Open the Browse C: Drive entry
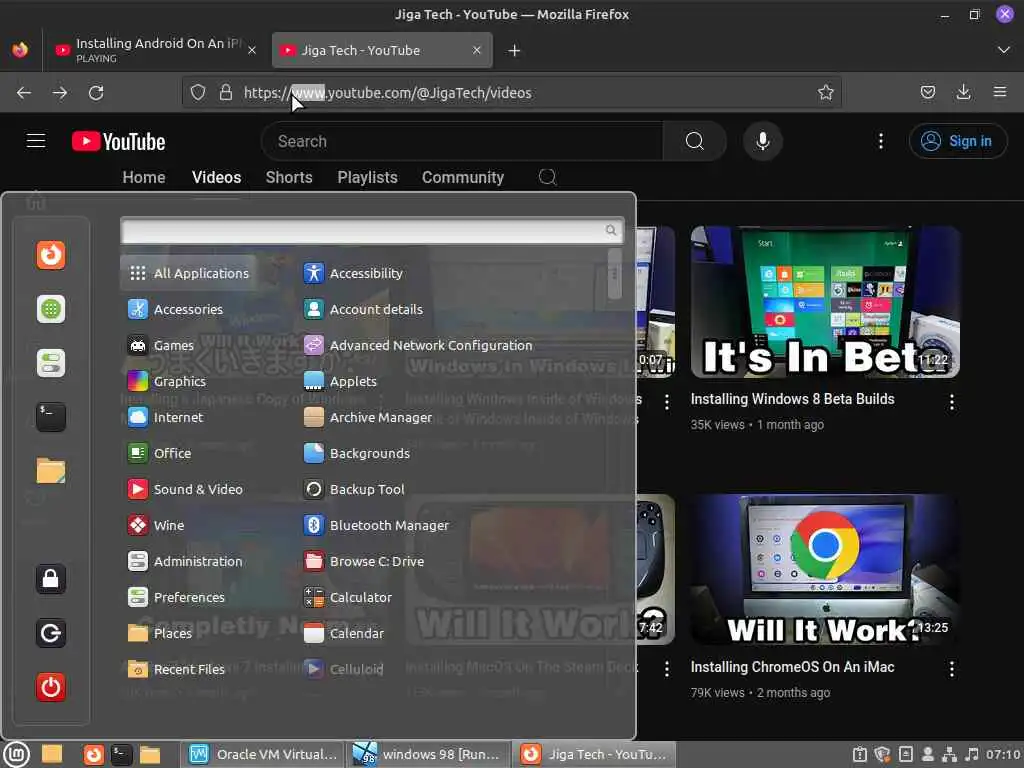The image size is (1024, 768). [x=364, y=560]
